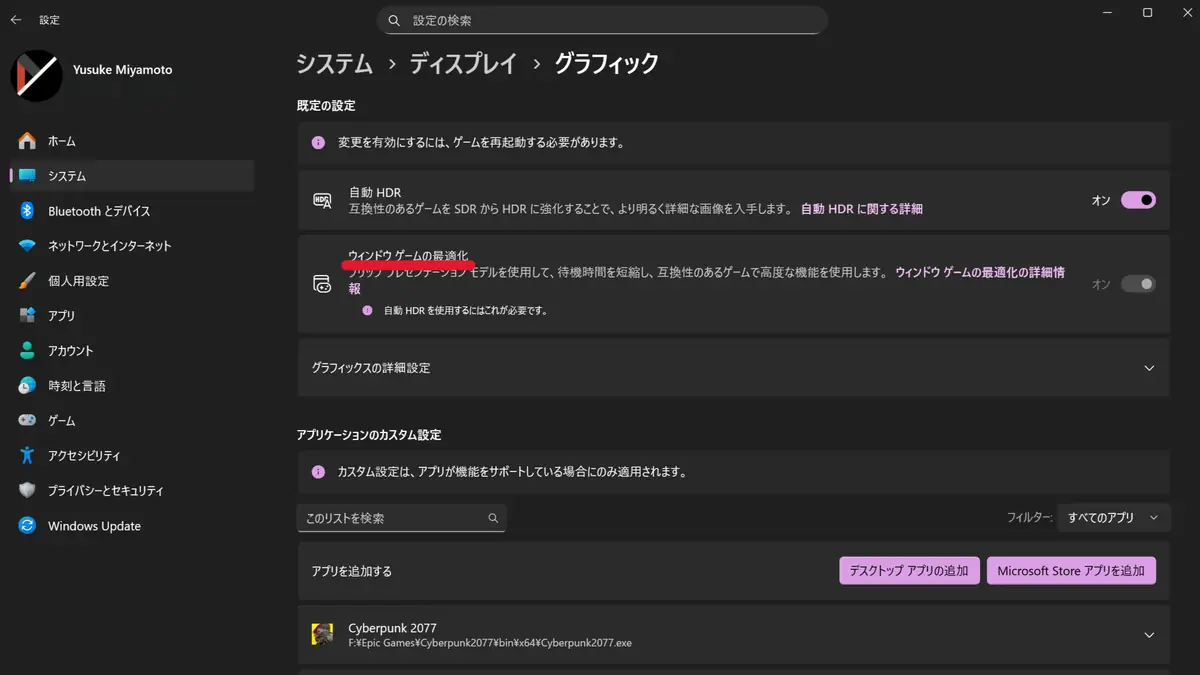1200x675 pixels.
Task: Expand グラフィックスの詳細設定 section
Action: click(x=1149, y=368)
